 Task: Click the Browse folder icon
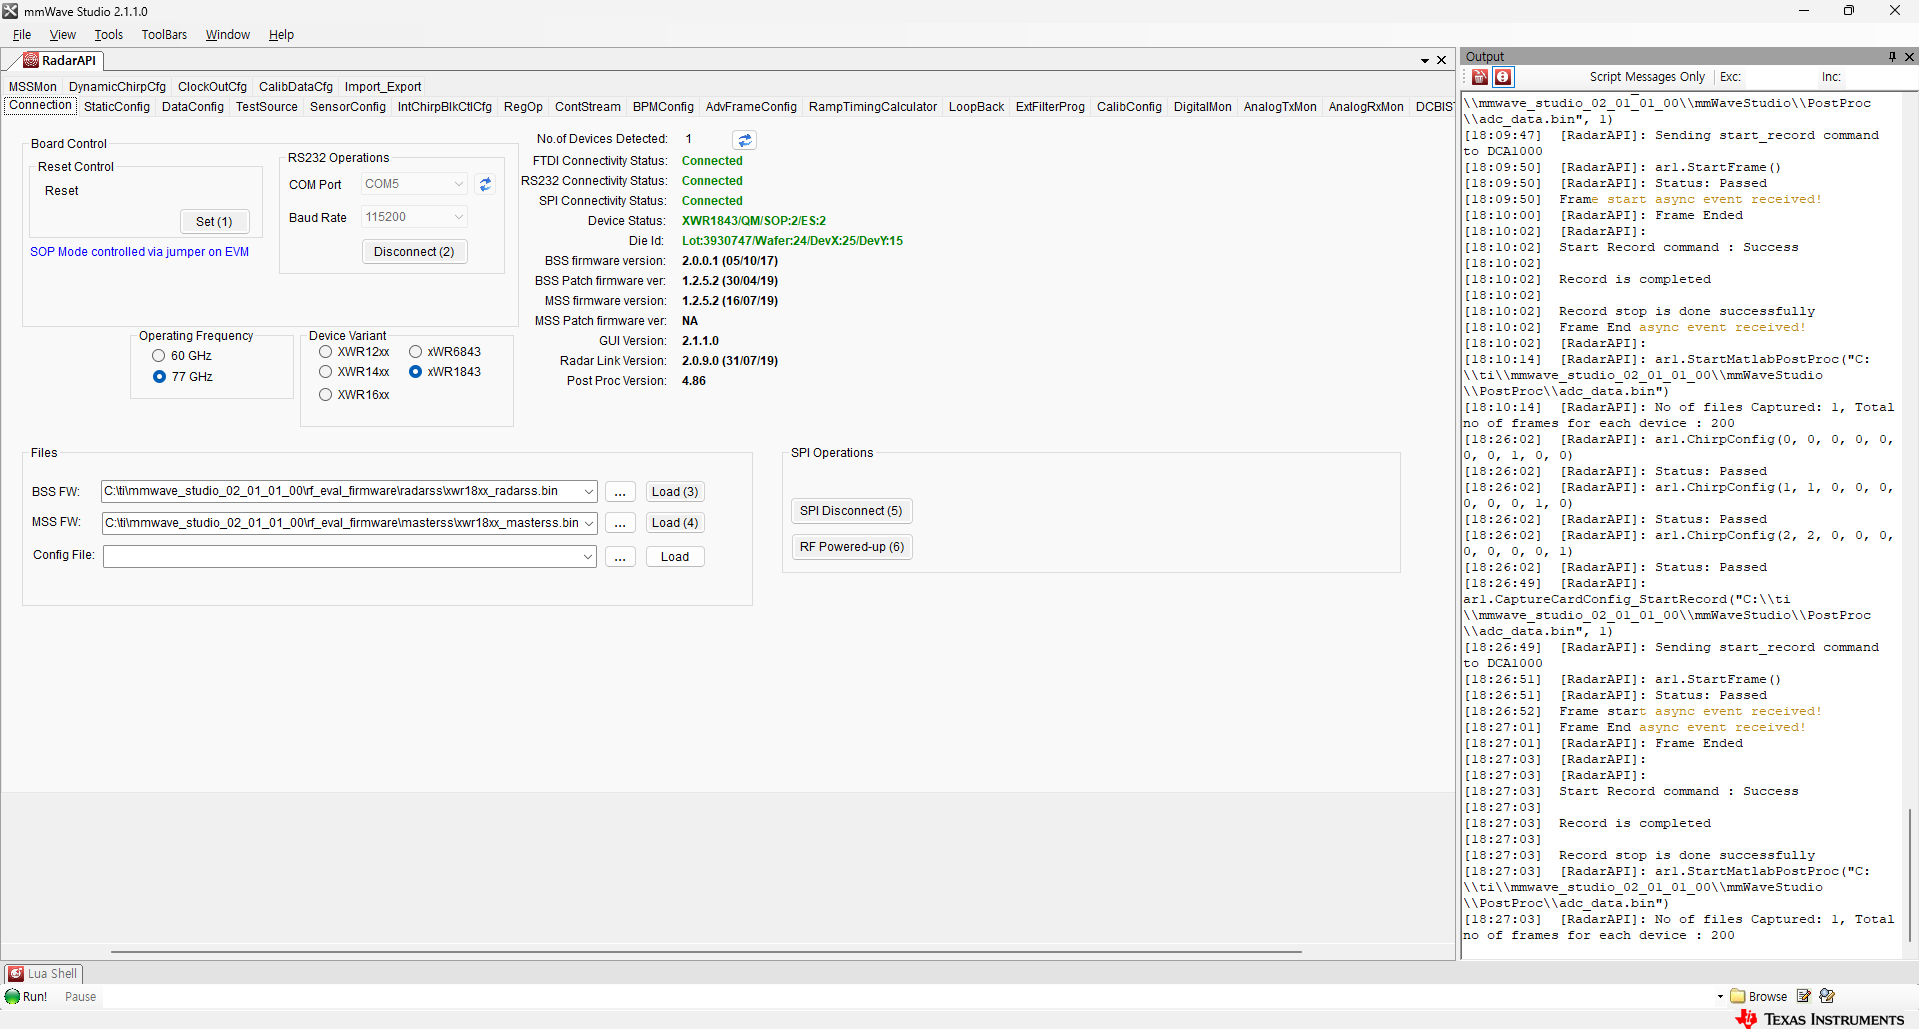tap(1738, 996)
